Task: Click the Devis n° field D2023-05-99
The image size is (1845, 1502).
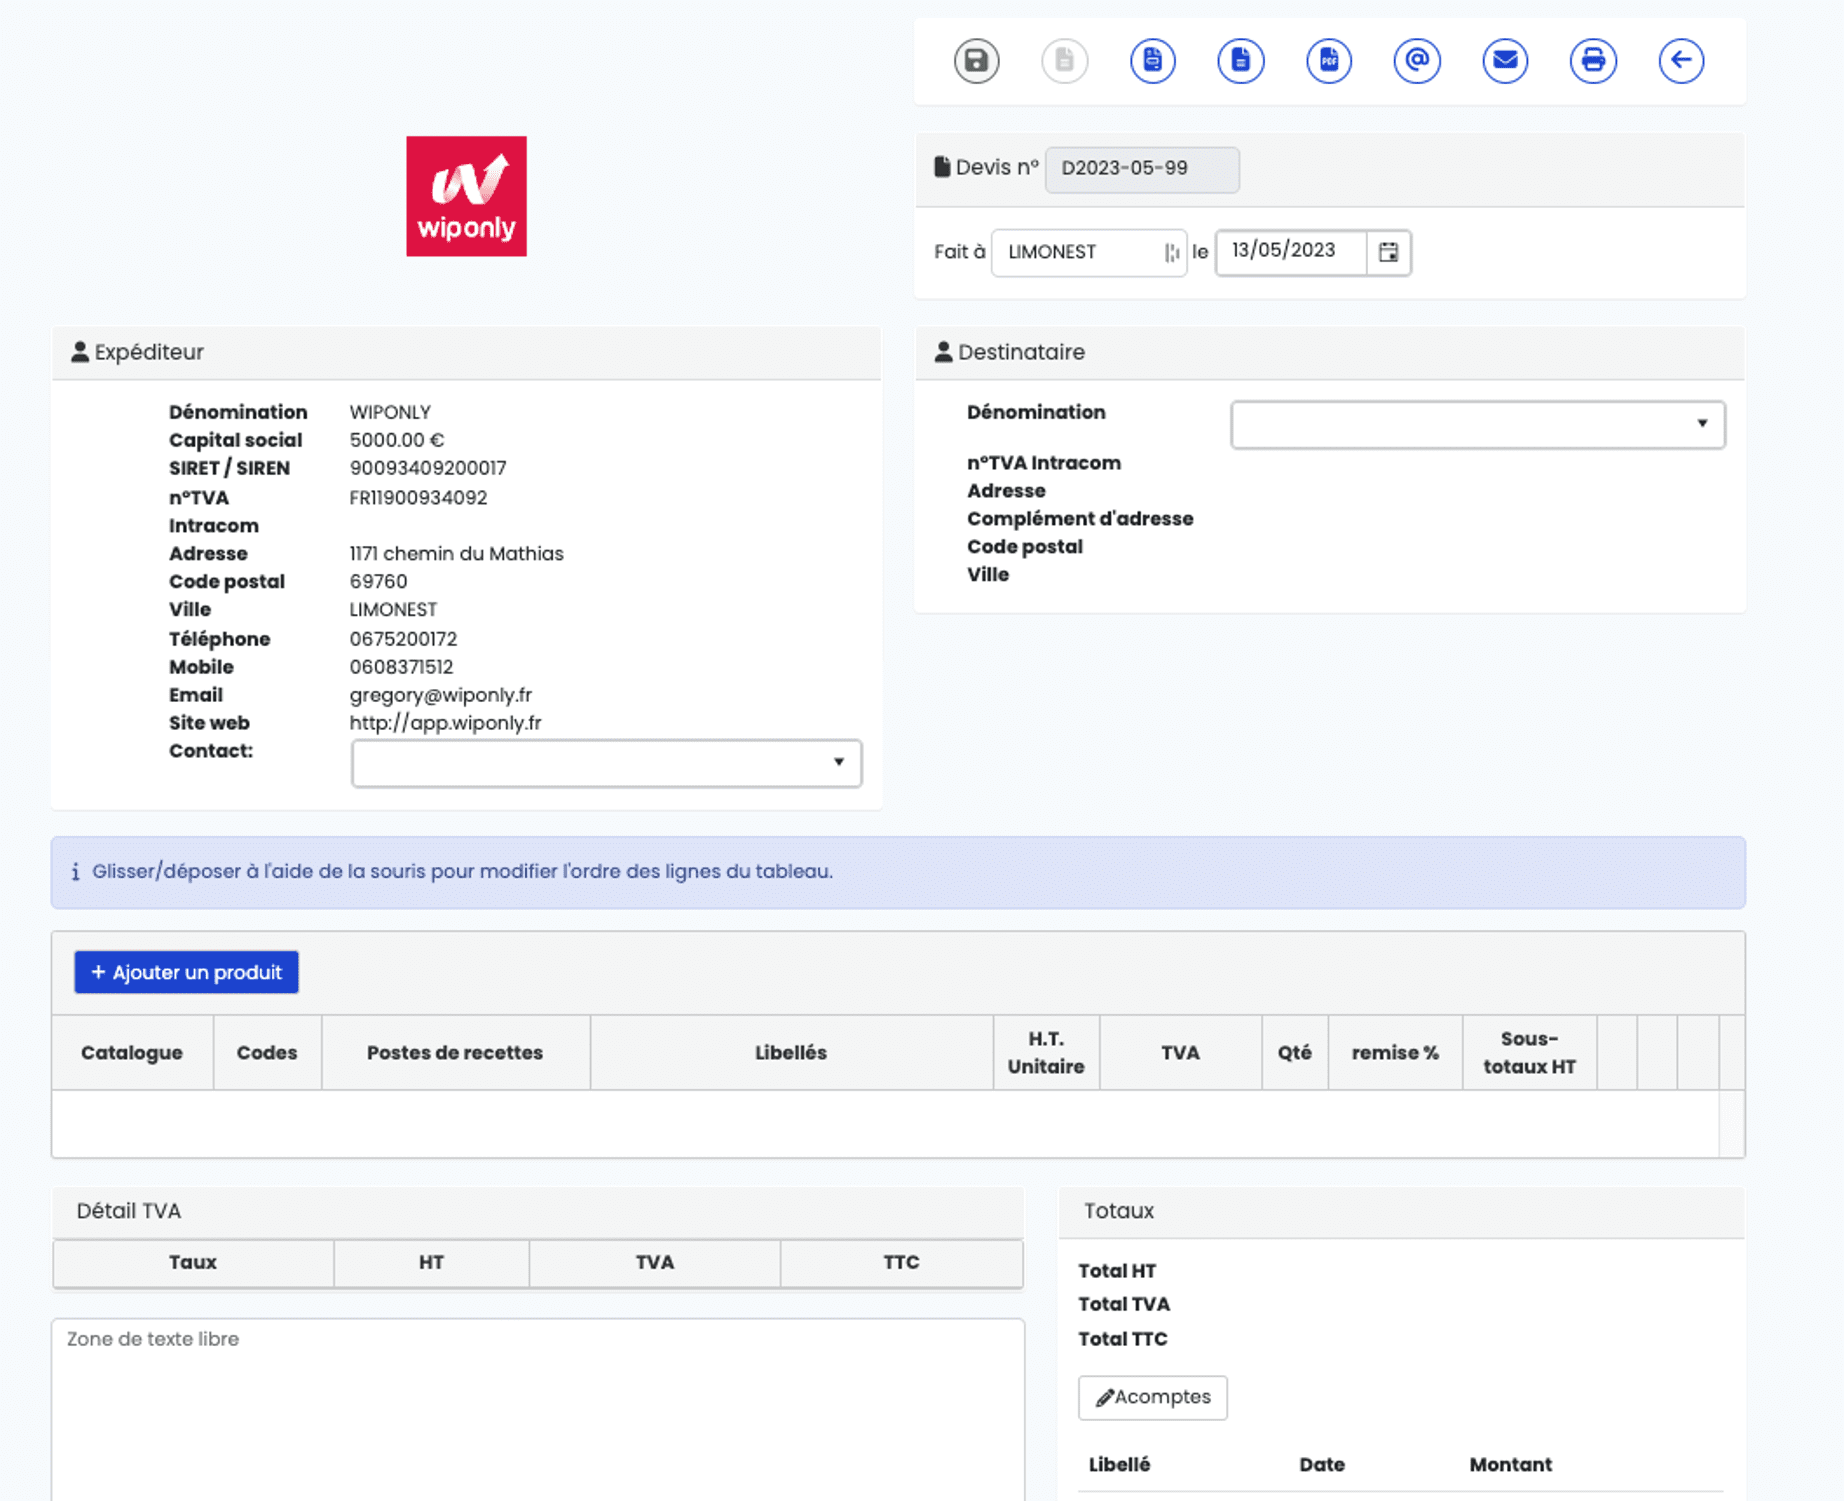Action: (1142, 169)
